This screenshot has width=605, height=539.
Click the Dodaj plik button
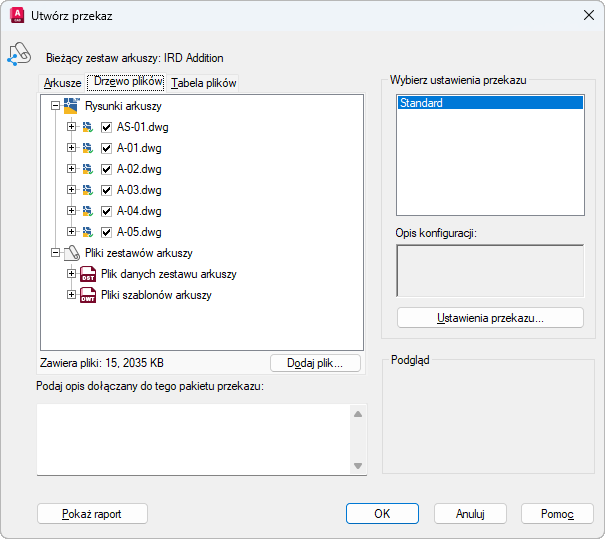pos(315,363)
